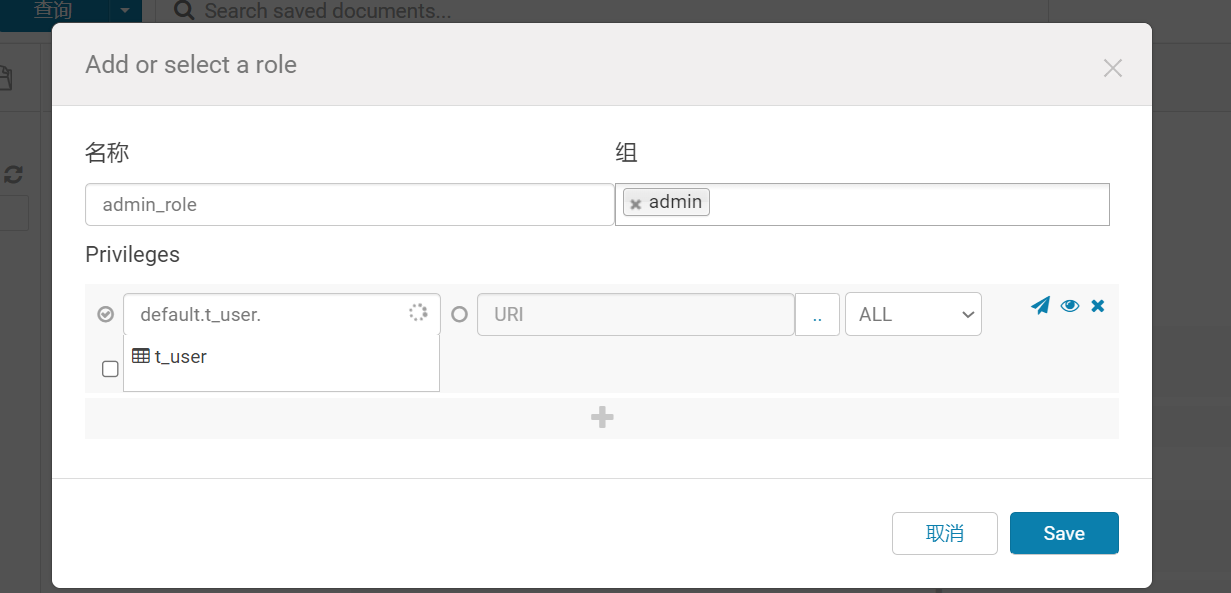
Task: Click the admin_role name field
Action: [x=350, y=204]
